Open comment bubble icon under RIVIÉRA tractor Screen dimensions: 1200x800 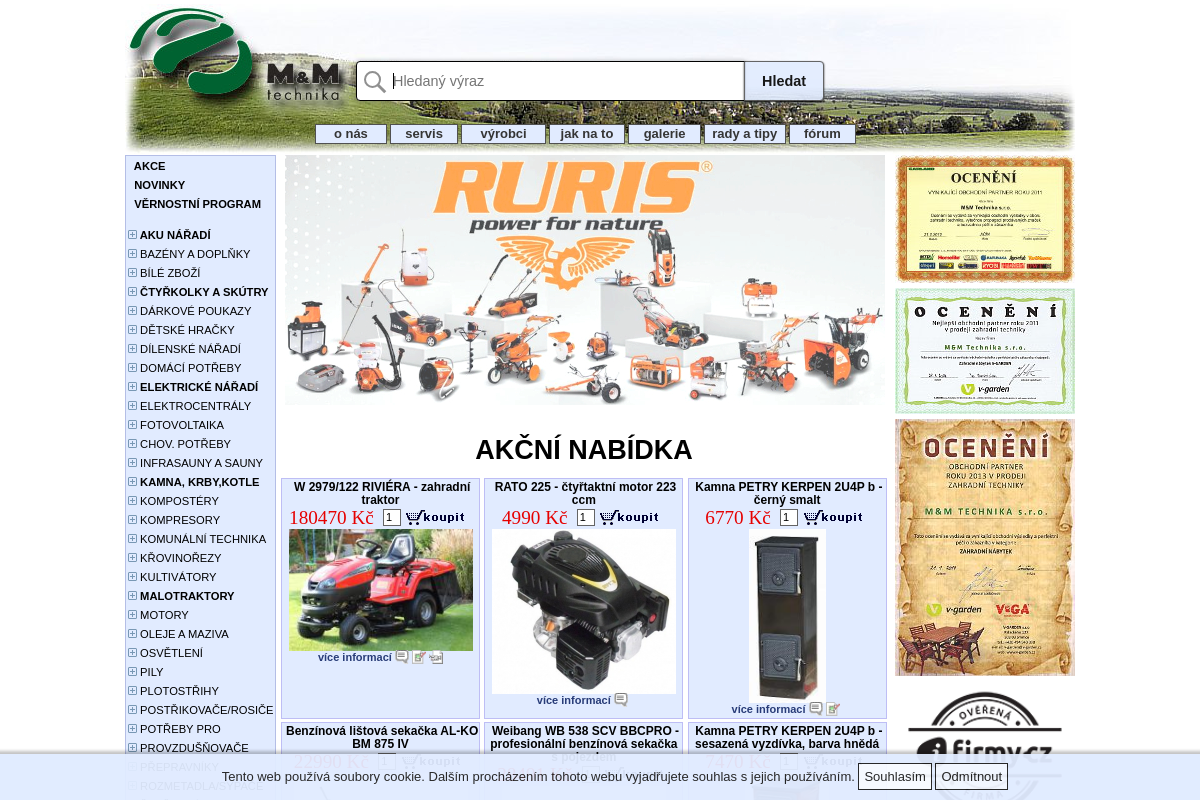pyautogui.click(x=402, y=657)
